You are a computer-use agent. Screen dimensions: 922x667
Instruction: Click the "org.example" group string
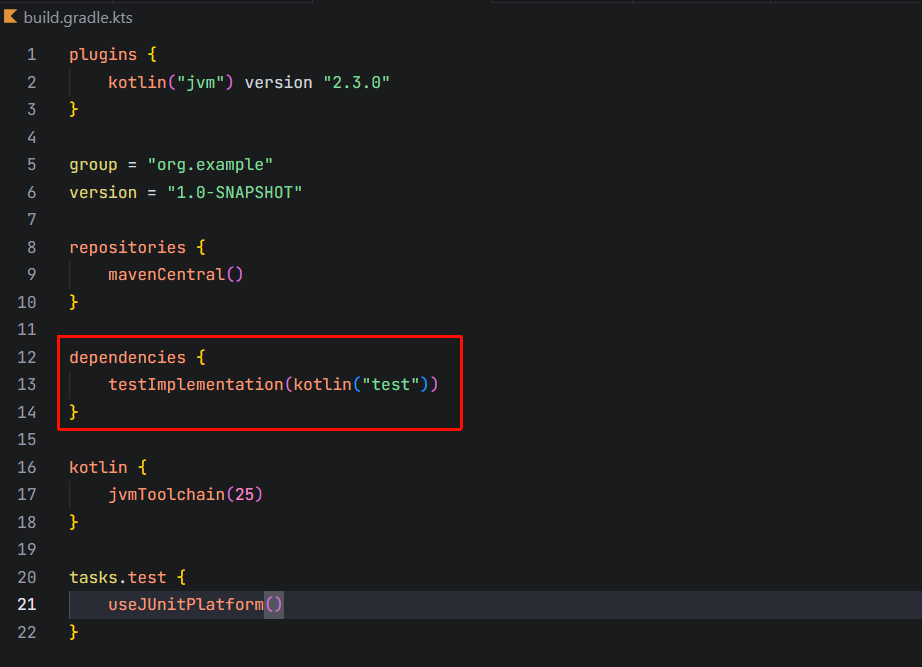point(210,165)
